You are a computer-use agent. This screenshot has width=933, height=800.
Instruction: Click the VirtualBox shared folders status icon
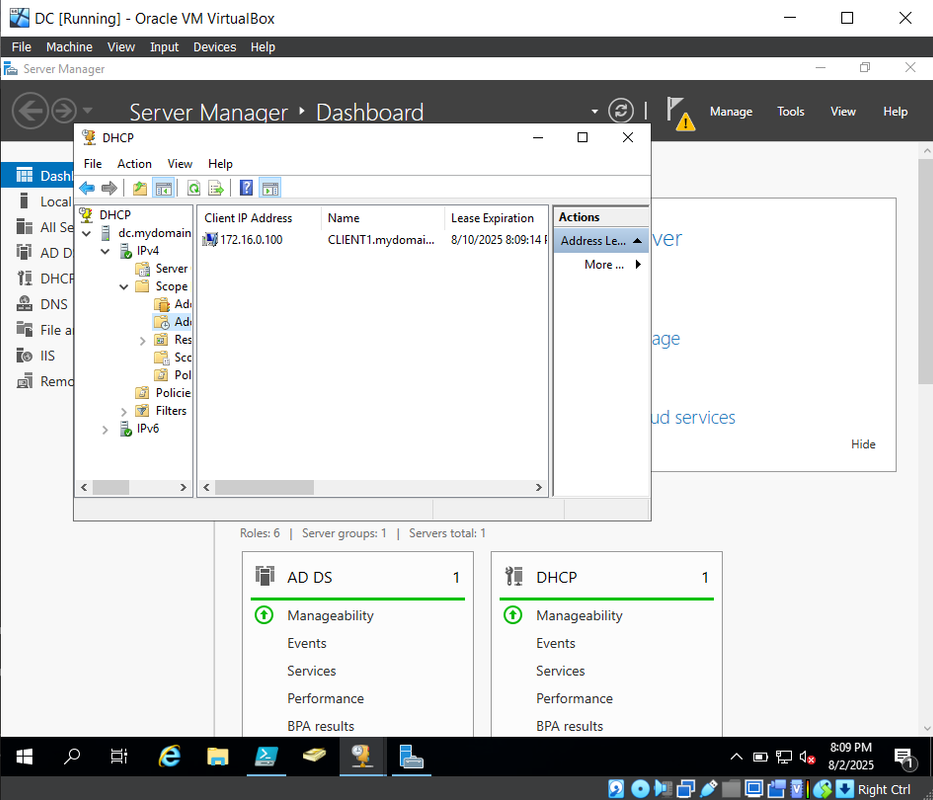pyautogui.click(x=731, y=789)
